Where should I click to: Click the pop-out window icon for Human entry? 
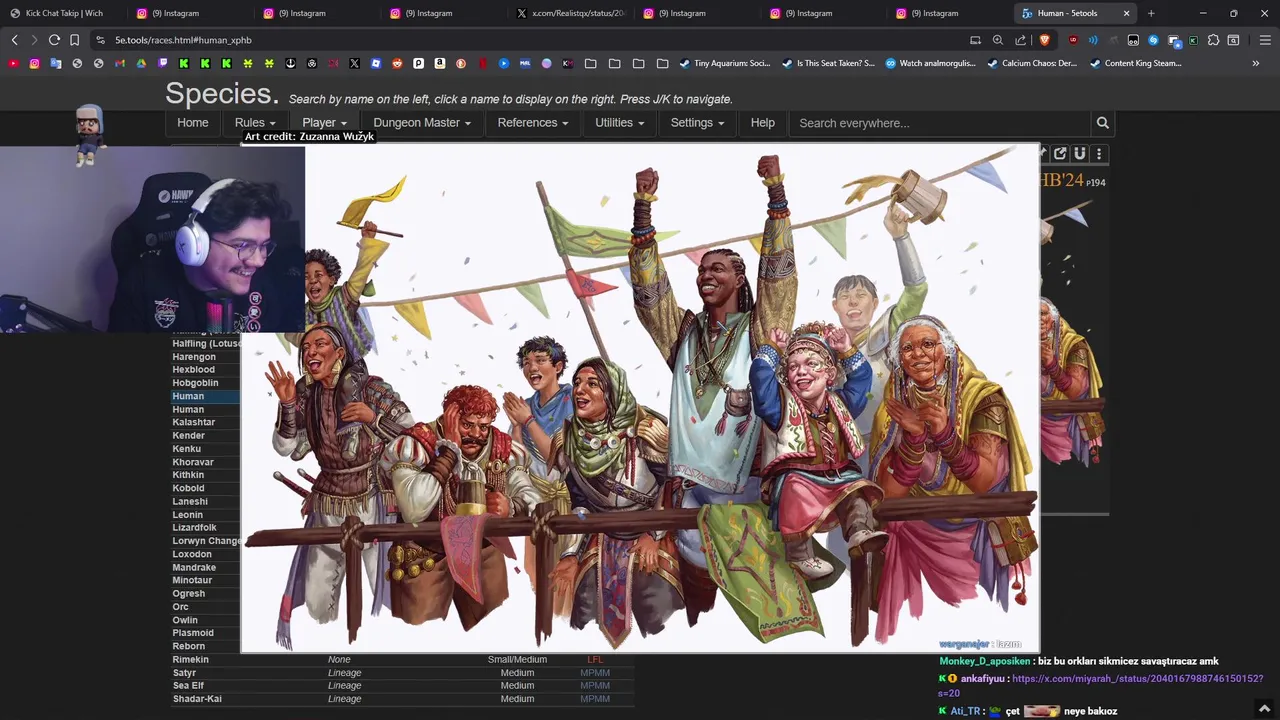click(x=1060, y=153)
